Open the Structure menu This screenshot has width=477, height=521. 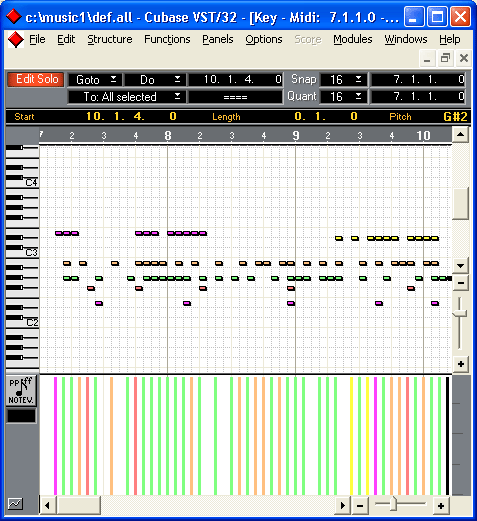(110, 39)
